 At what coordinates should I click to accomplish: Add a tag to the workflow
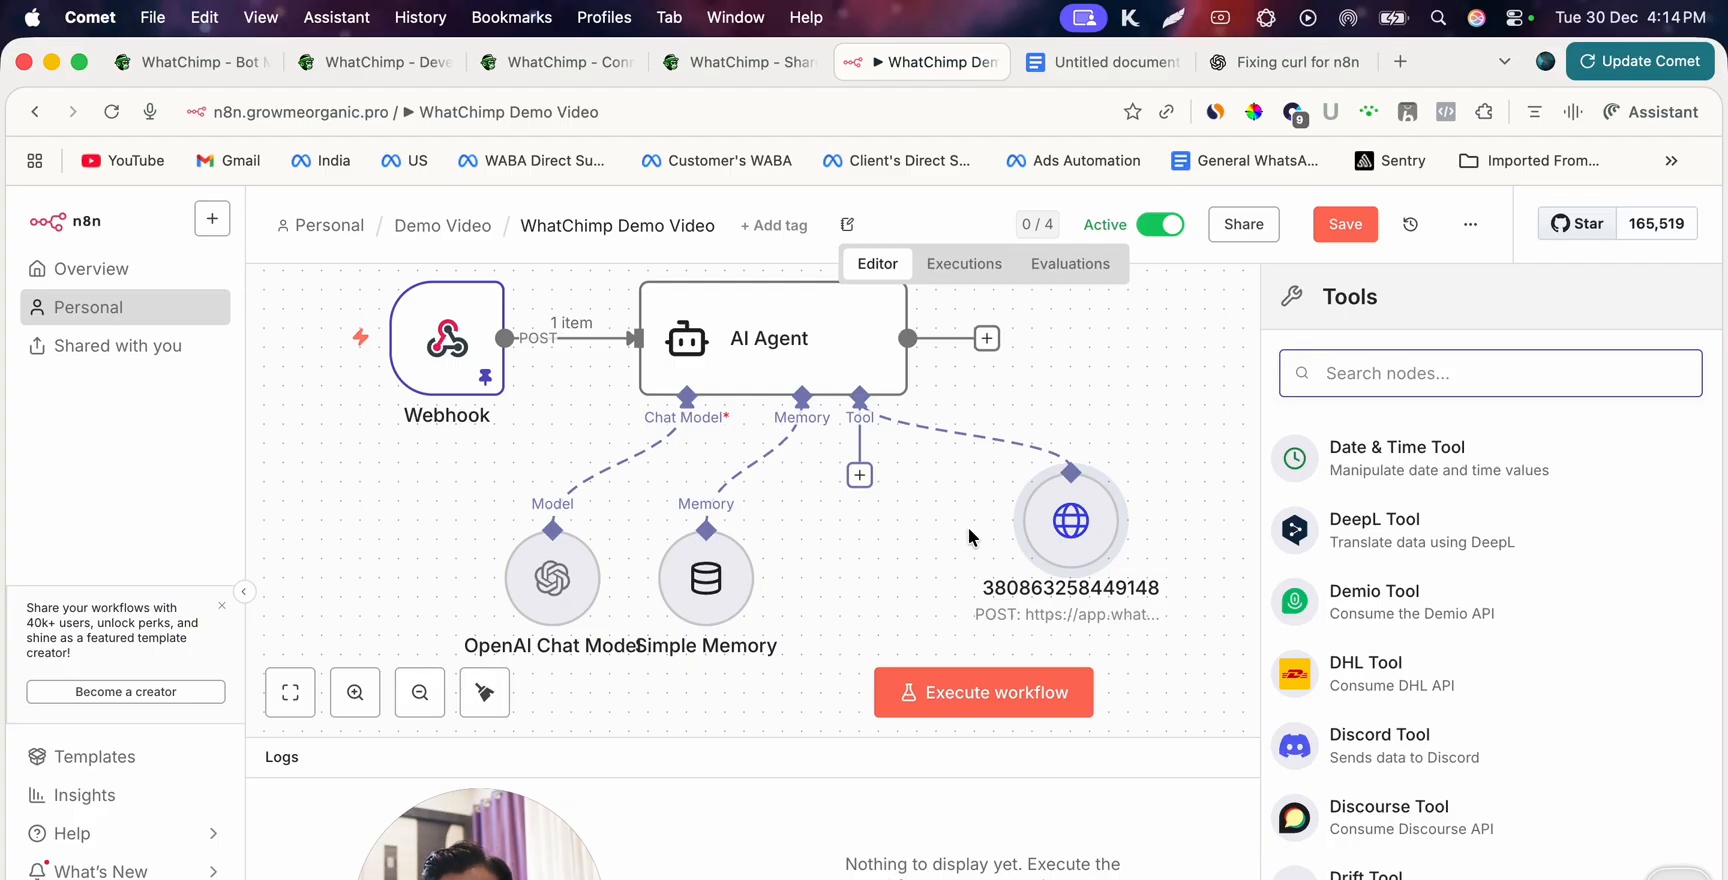click(773, 226)
